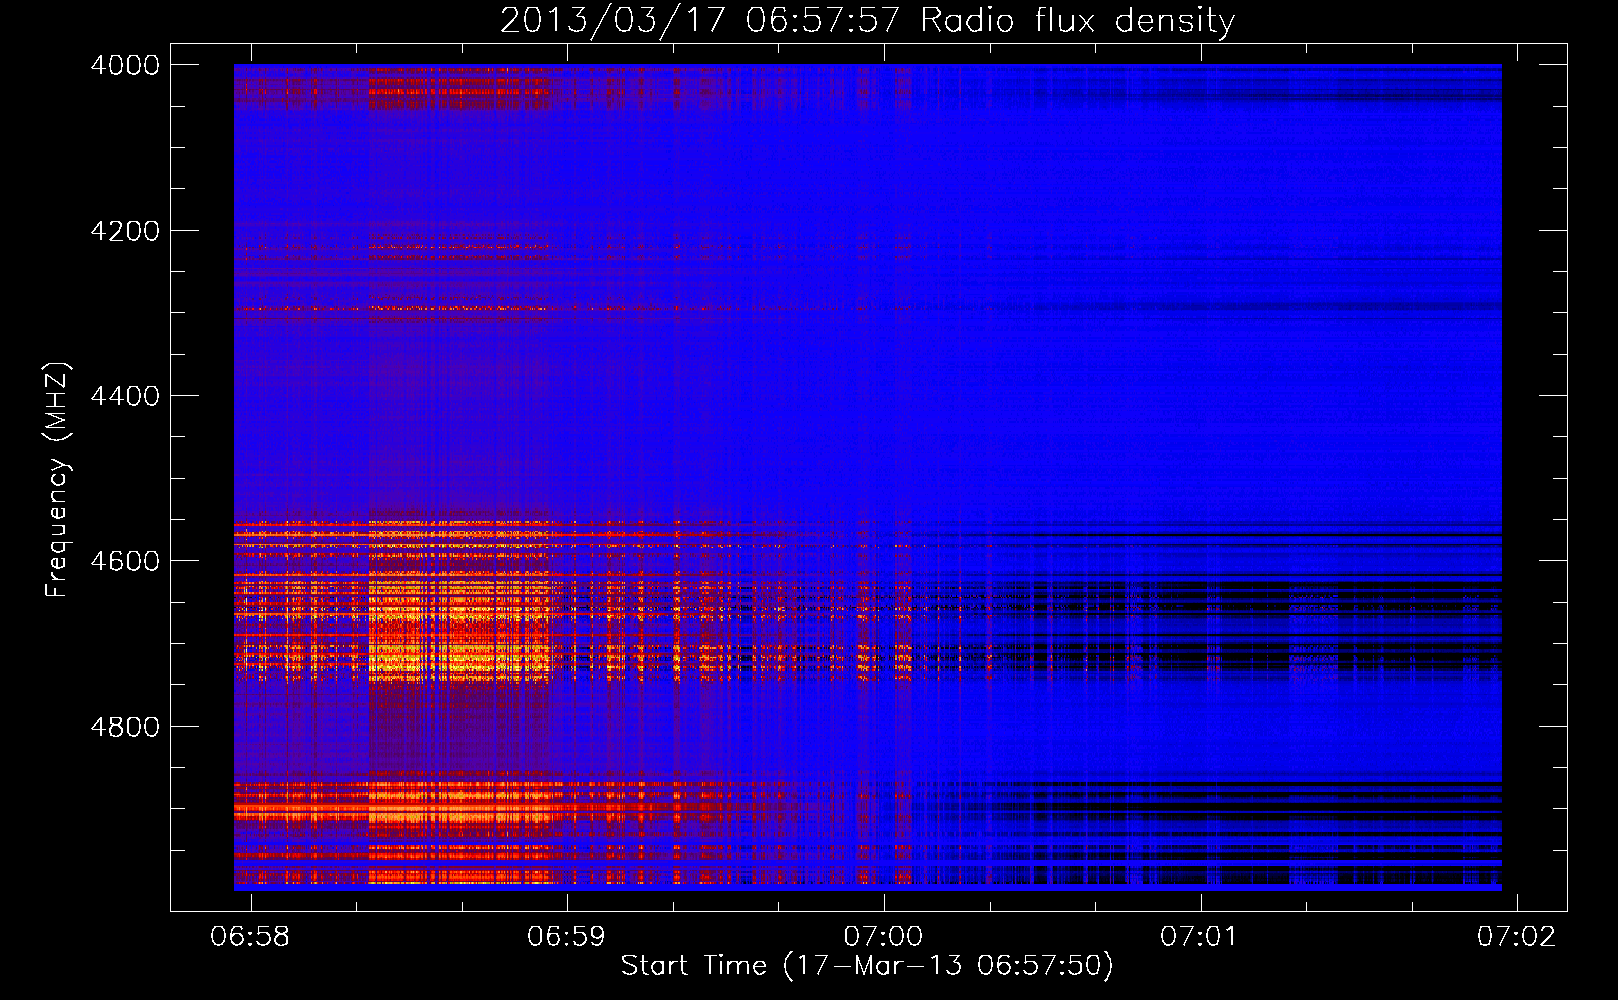Click the 'Start Time (17-Mar-13 06:57:50)' label
The height and width of the screenshot is (1000, 1618).
click(x=867, y=966)
